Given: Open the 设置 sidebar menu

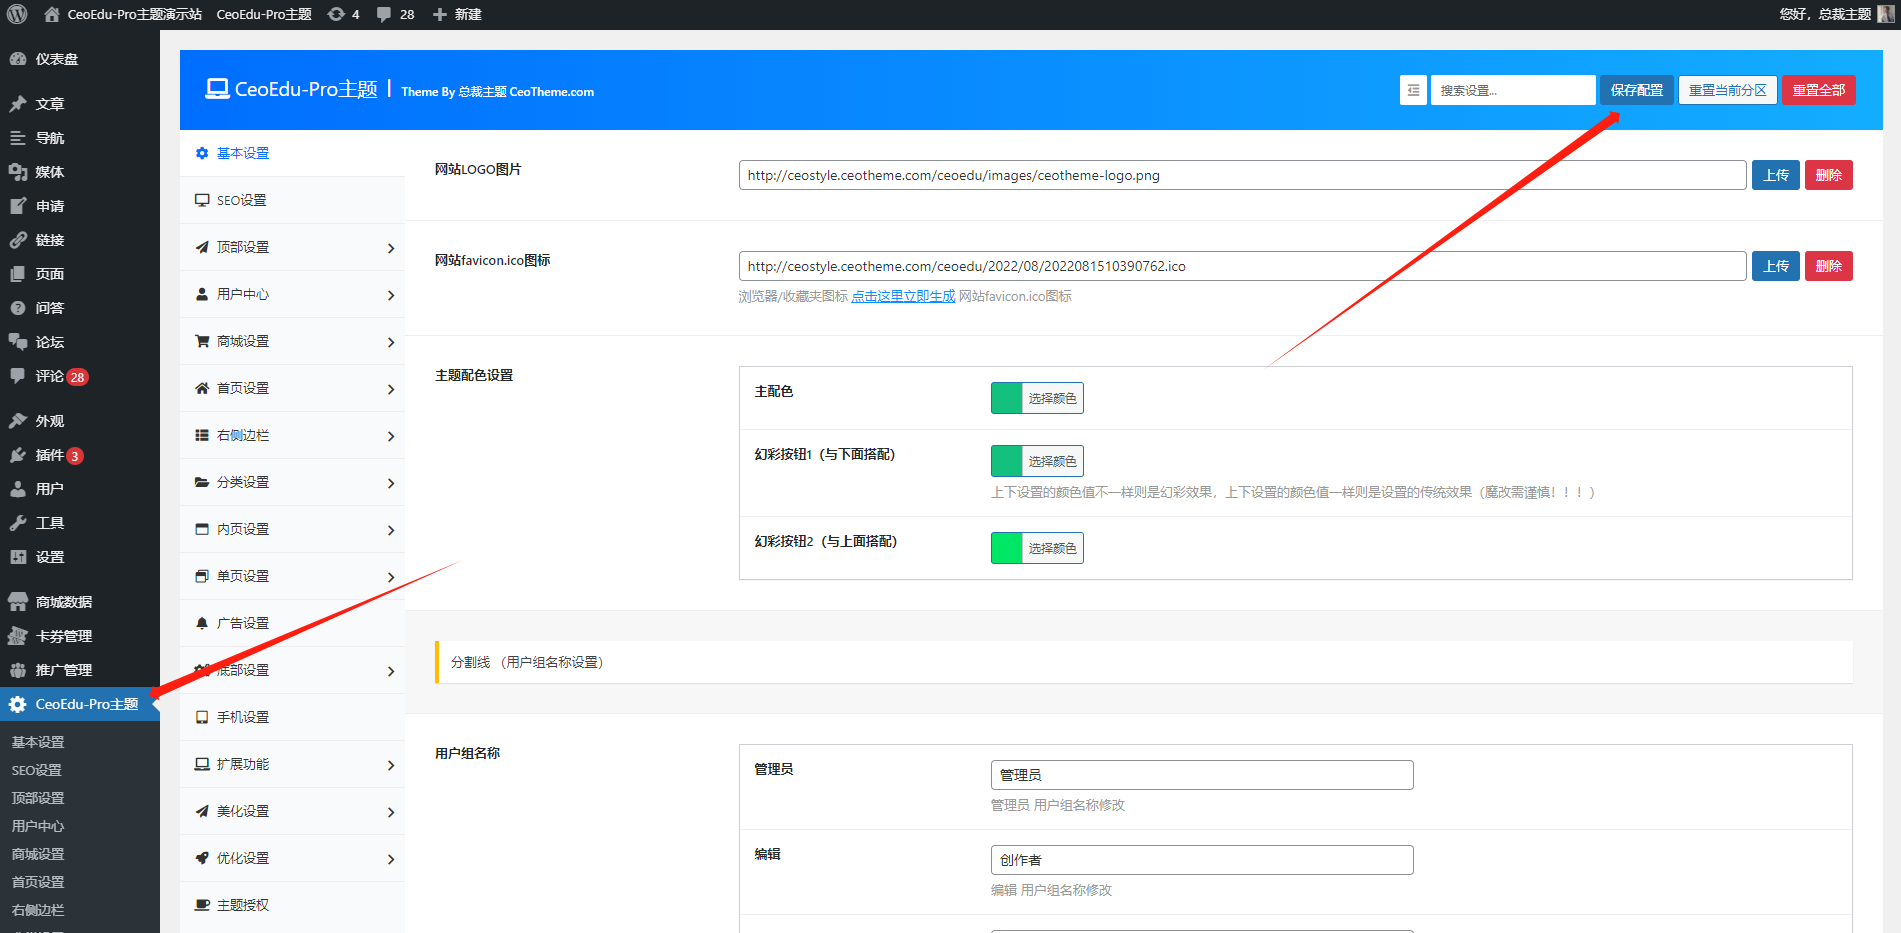Looking at the screenshot, I should [x=80, y=557].
